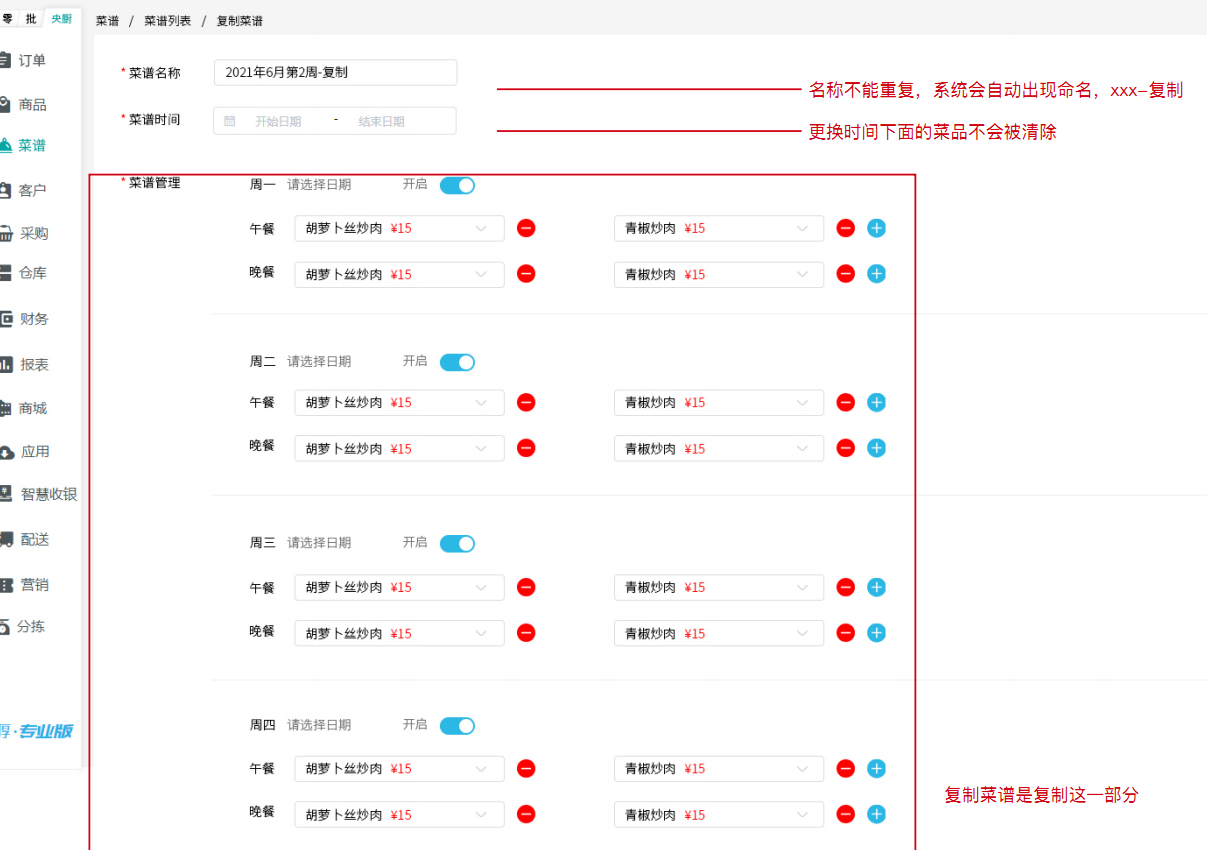Switch to the 零 tab
This screenshot has height=850, width=1207.
coord(8,19)
